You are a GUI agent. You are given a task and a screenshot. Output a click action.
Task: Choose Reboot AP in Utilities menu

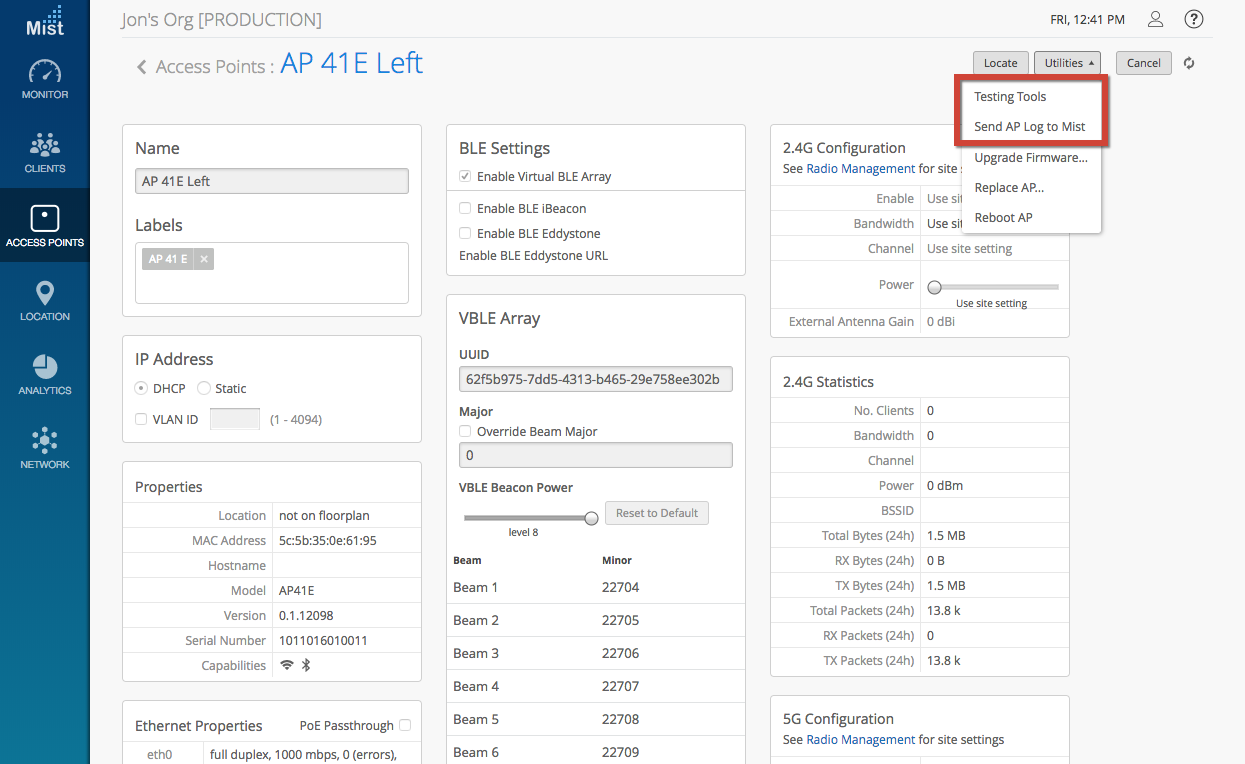pyautogui.click(x=1003, y=218)
